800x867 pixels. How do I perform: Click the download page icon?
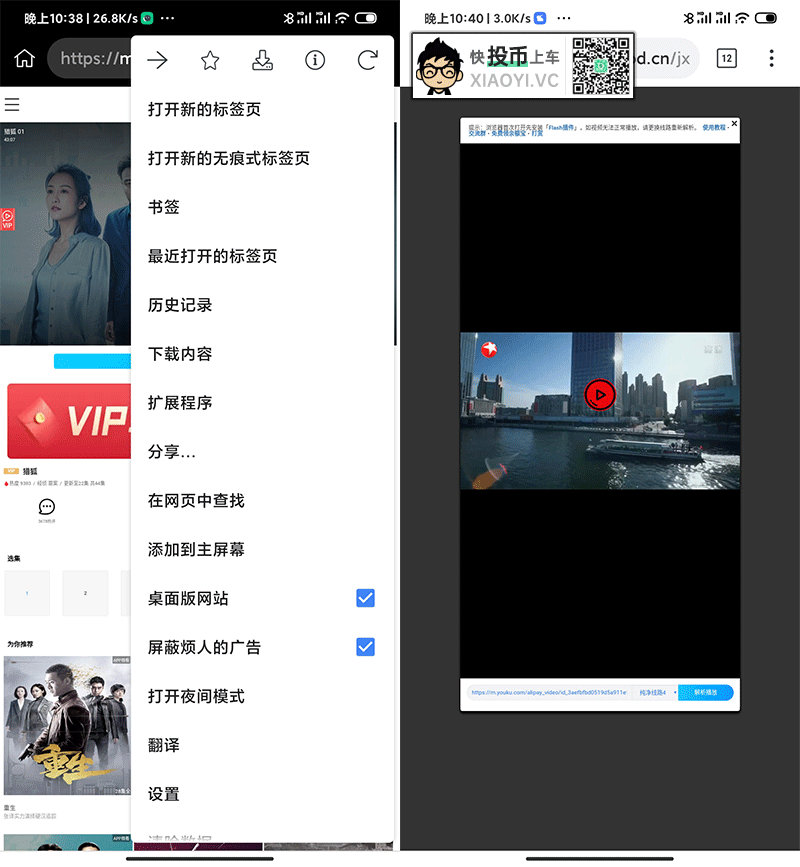262,61
